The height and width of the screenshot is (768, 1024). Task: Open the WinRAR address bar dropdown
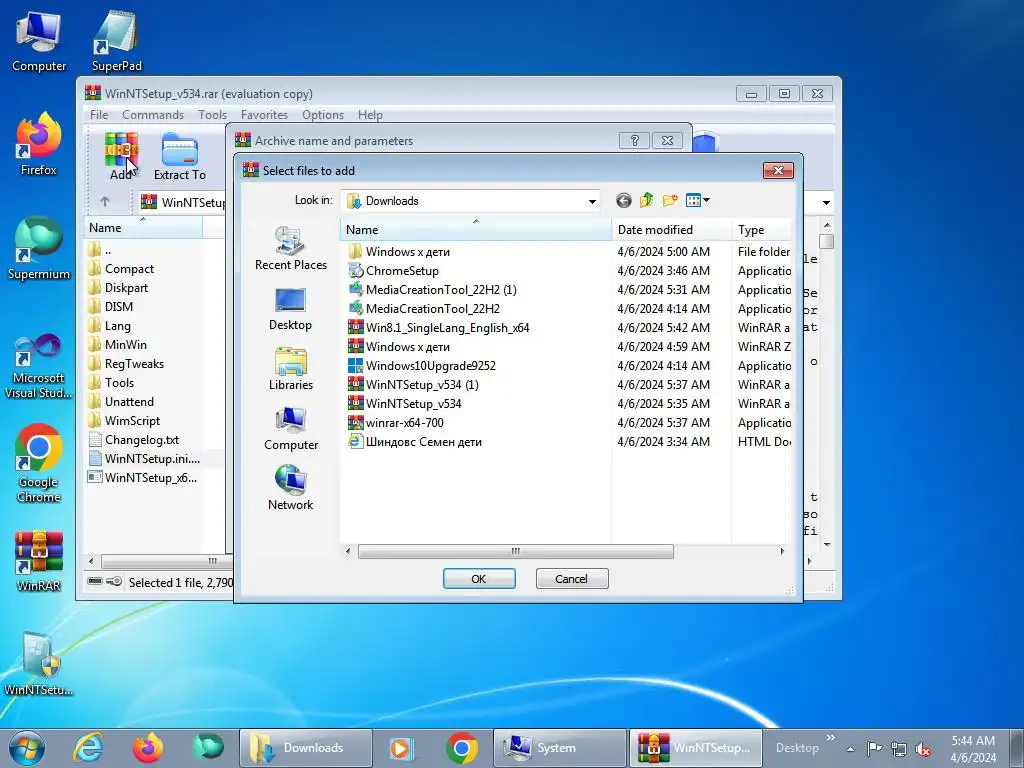point(826,202)
